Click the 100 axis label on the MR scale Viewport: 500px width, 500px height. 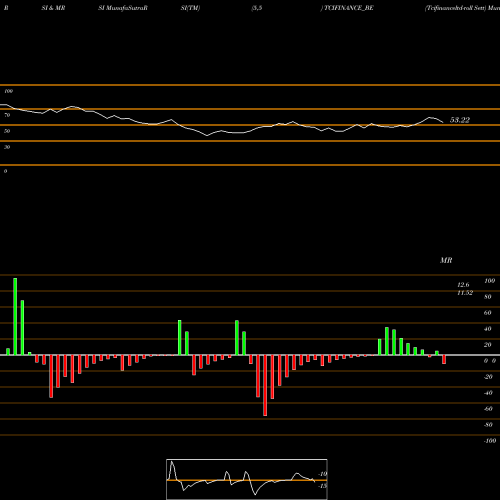[x=490, y=281]
